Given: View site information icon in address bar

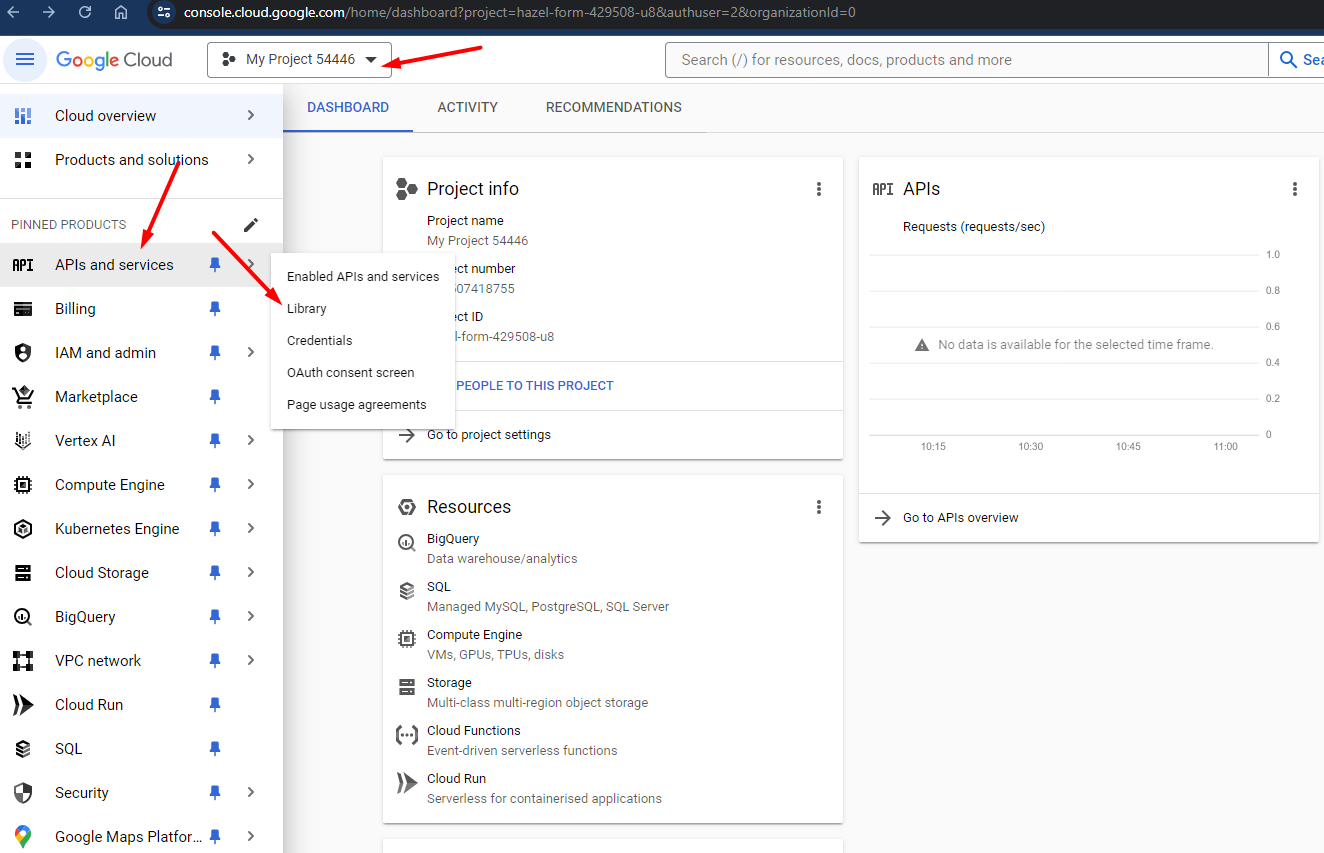Looking at the screenshot, I should tap(165, 13).
